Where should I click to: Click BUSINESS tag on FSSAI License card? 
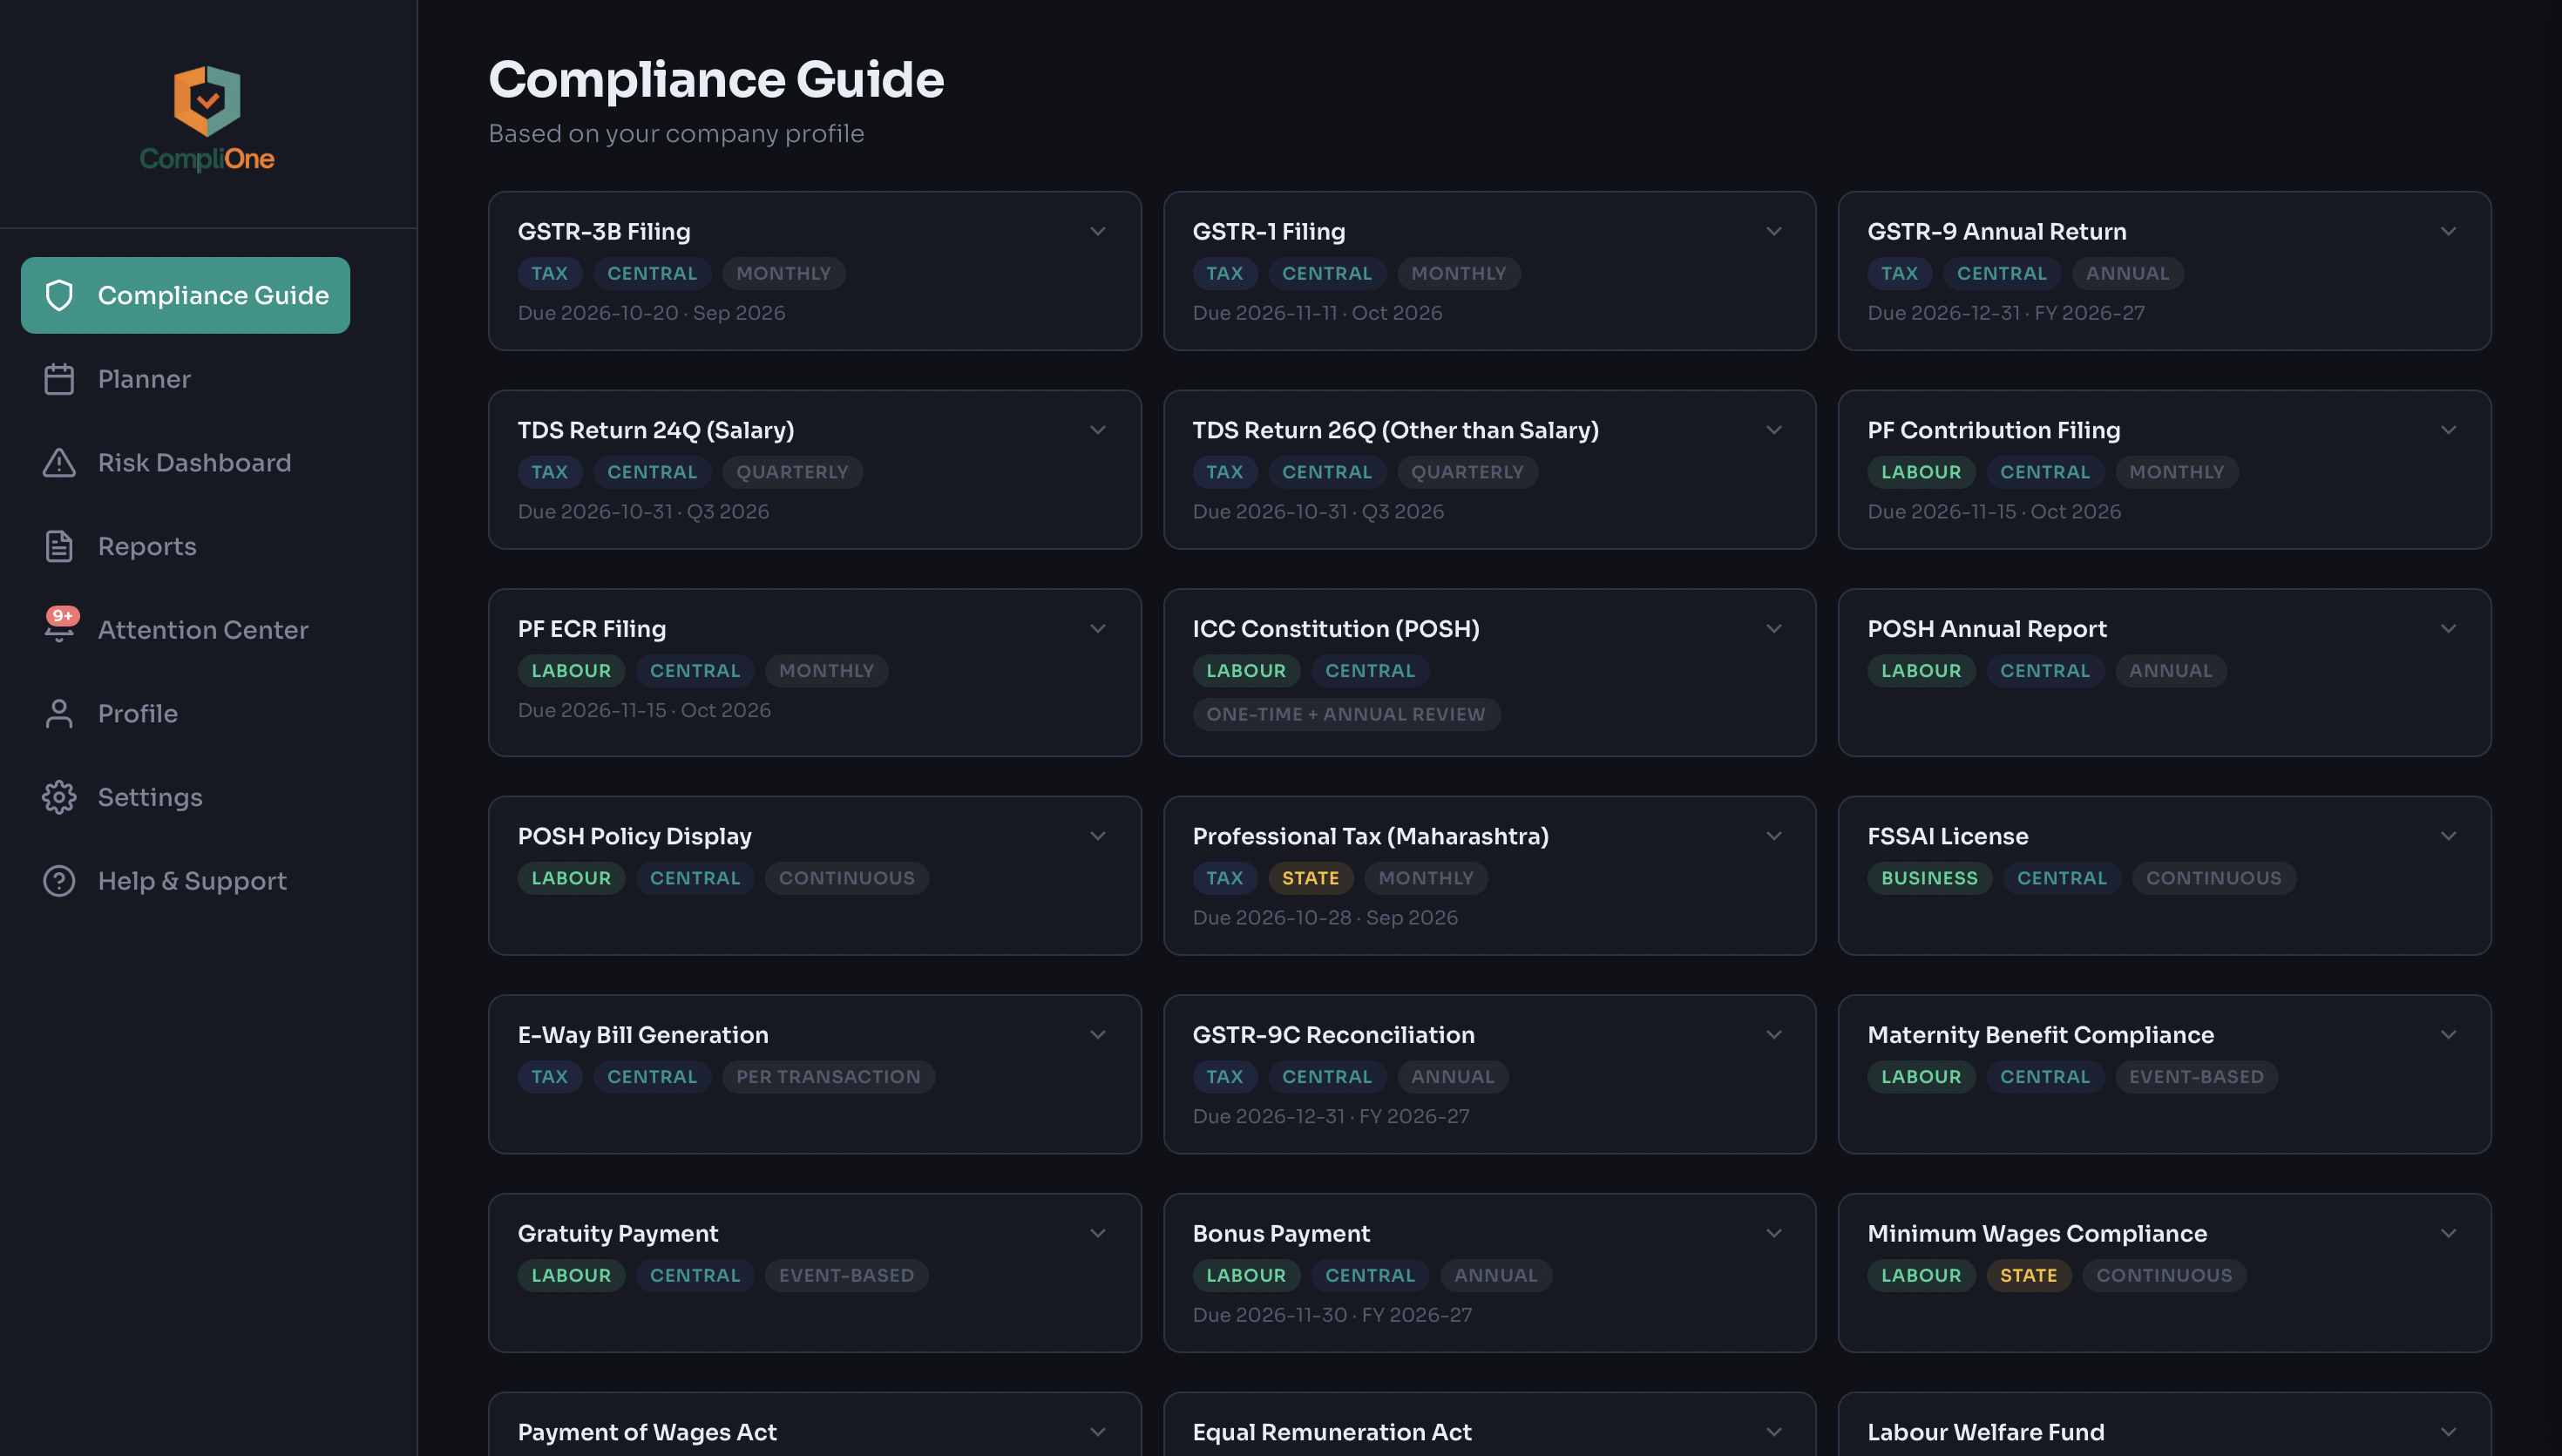pos(1929,878)
